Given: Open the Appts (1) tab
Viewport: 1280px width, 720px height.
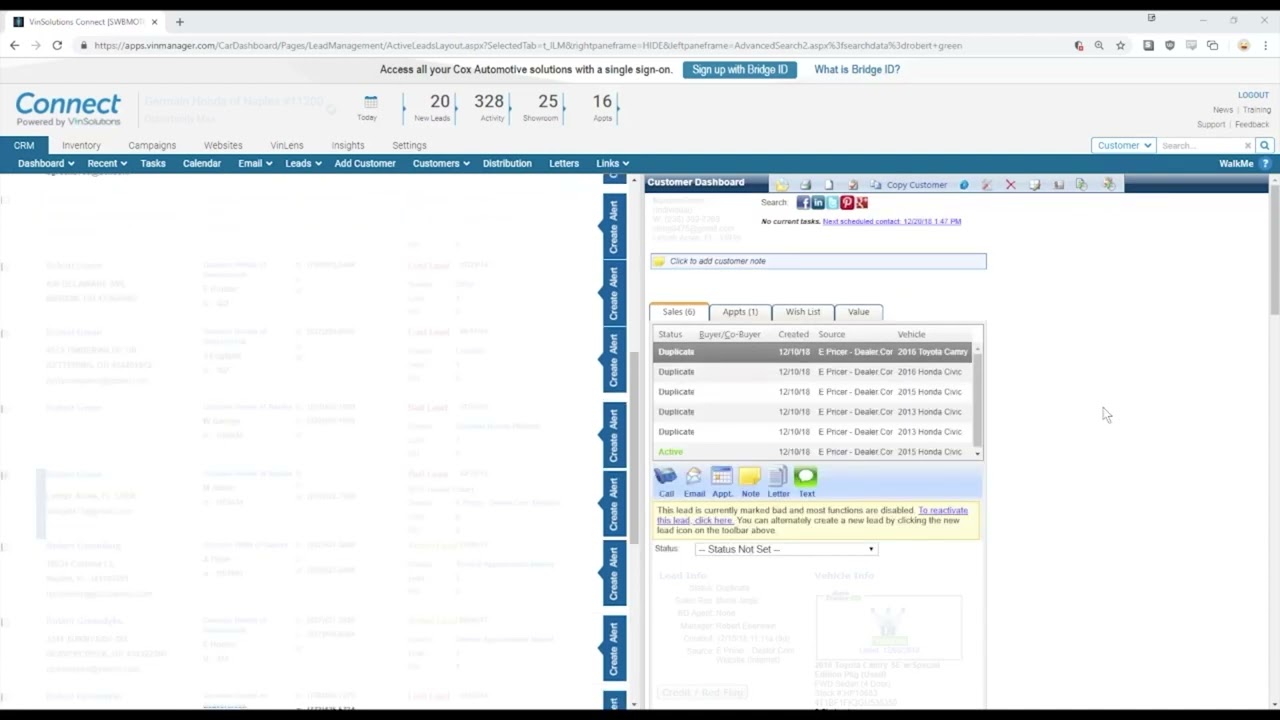Looking at the screenshot, I should coord(740,312).
